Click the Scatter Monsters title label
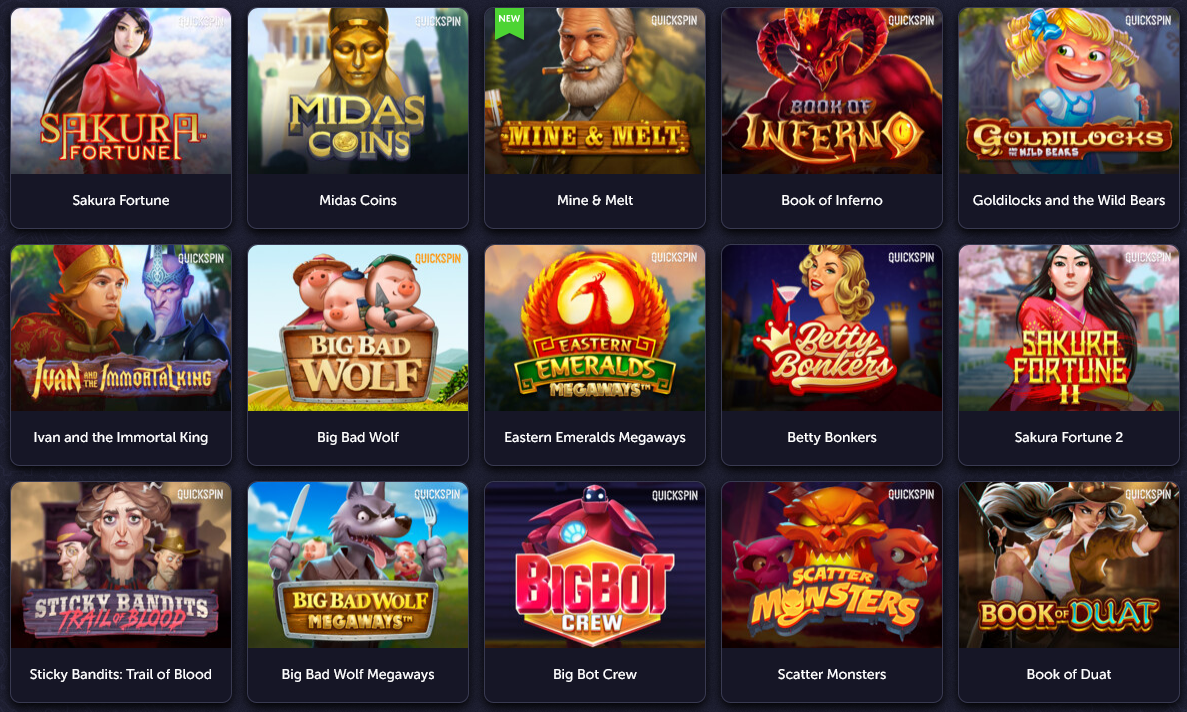Screen dimensions: 1187x712 pos(831,674)
